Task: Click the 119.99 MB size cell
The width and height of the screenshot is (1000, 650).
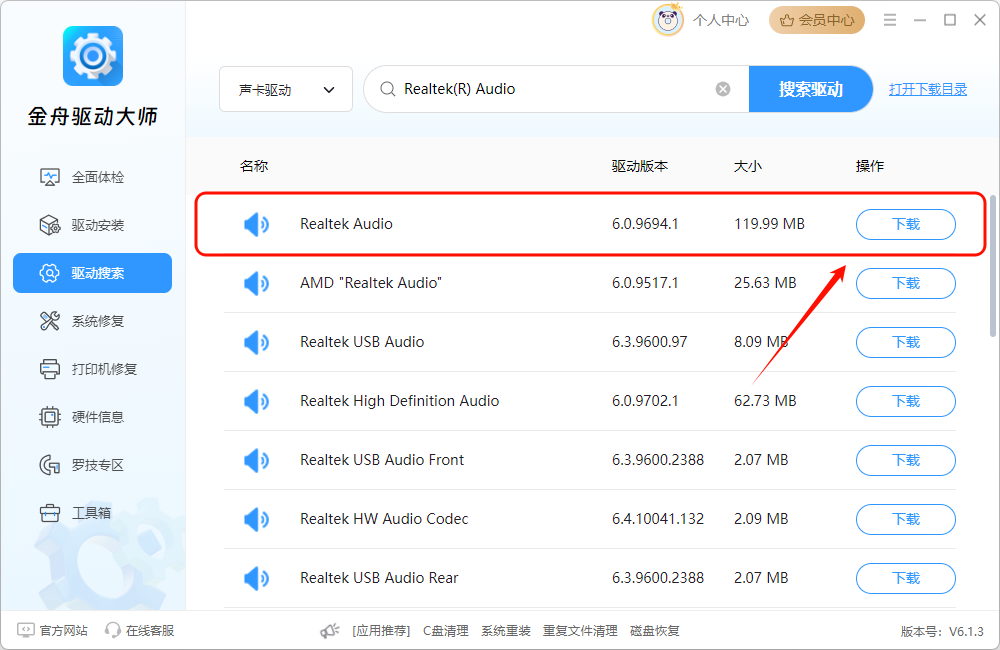Action: (769, 224)
